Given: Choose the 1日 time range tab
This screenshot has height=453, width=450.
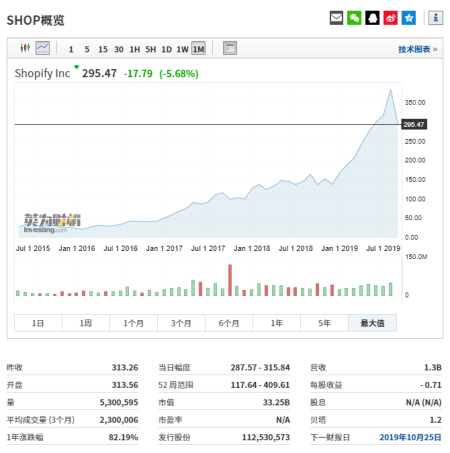Looking at the screenshot, I should pyautogui.click(x=38, y=323).
